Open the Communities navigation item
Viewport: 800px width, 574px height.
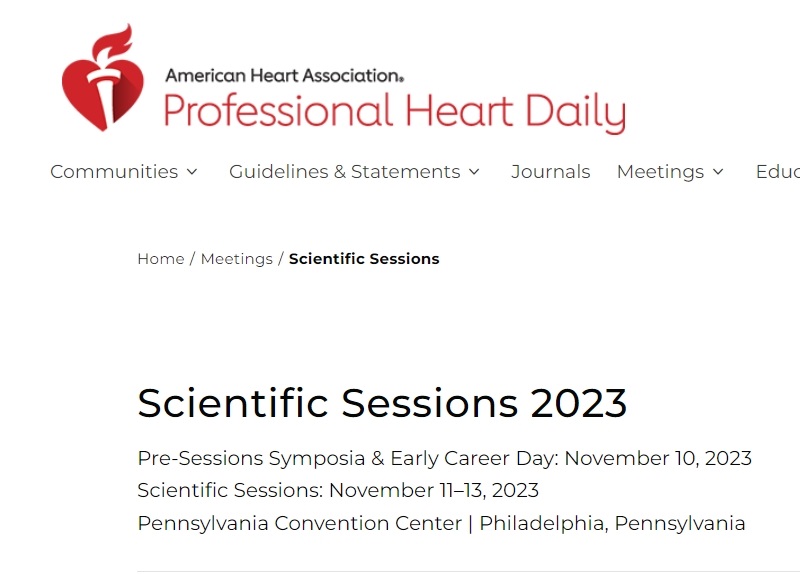point(114,172)
